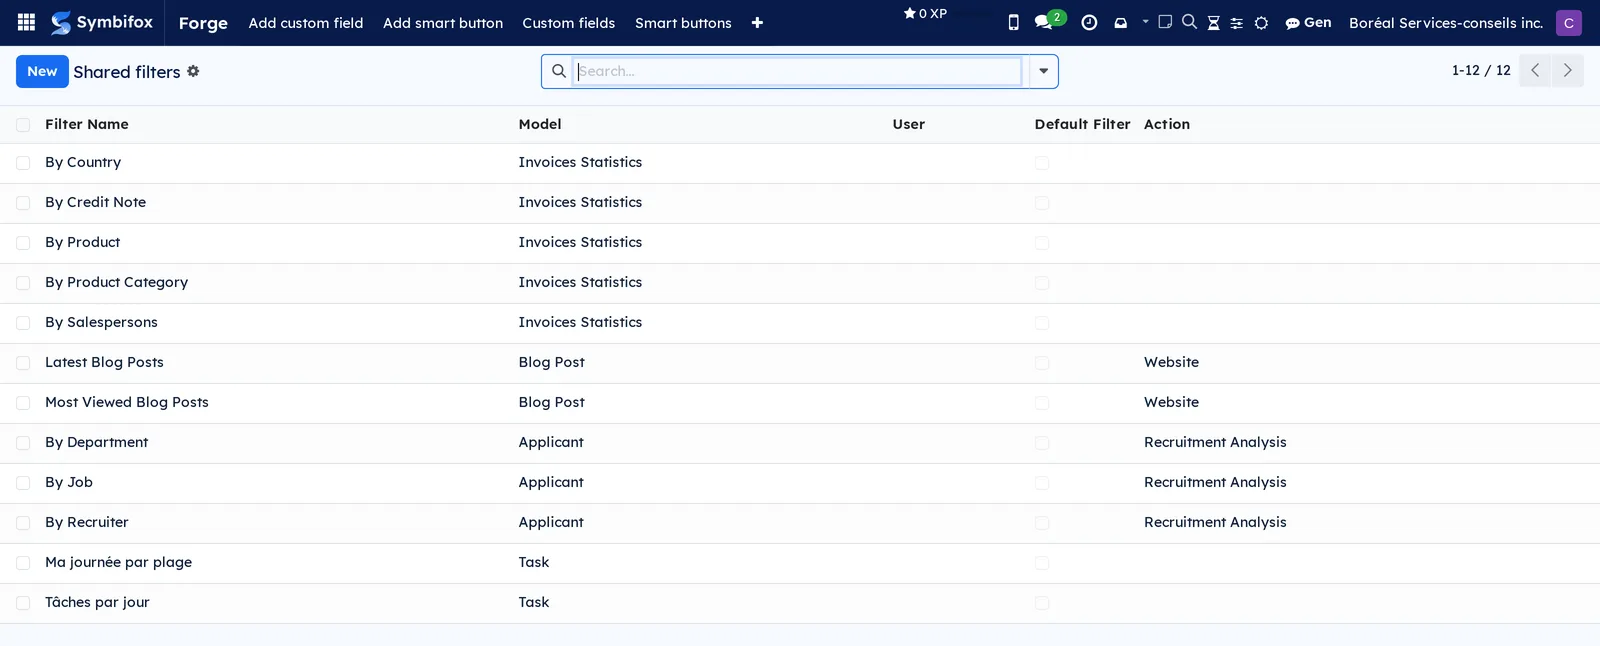1600x646 pixels.
Task: Click the New button
Action: click(42, 71)
